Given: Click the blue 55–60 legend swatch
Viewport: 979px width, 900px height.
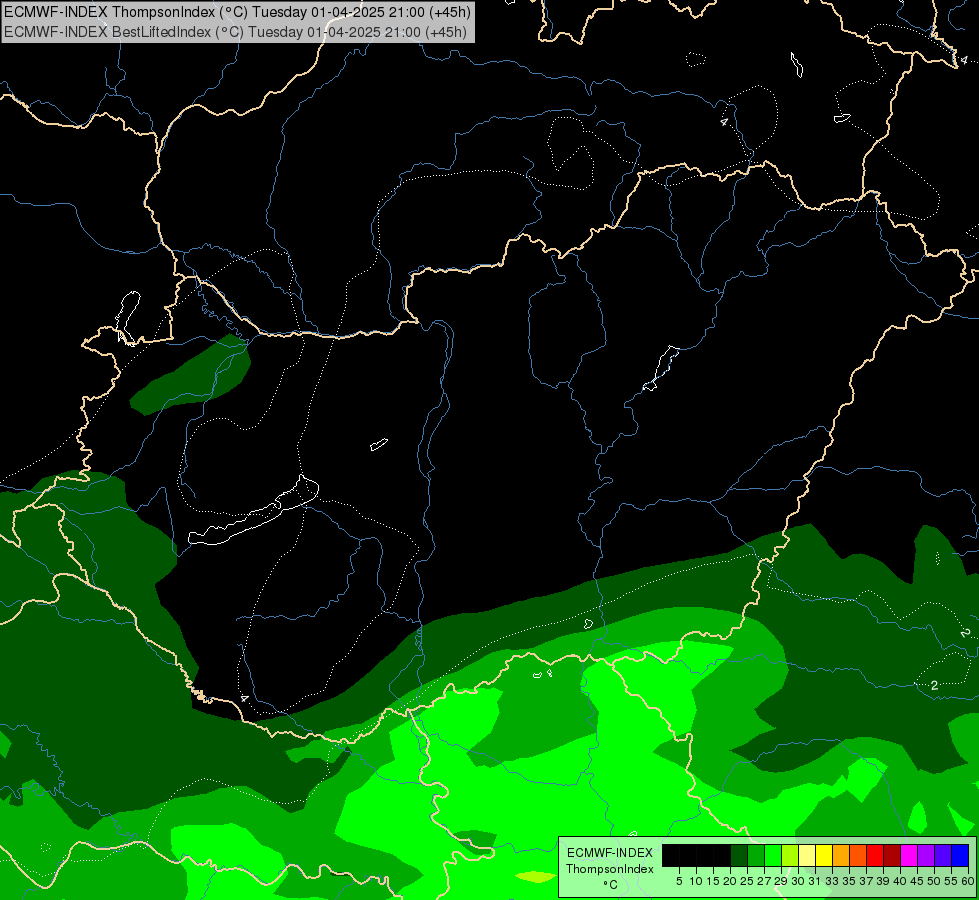Looking at the screenshot, I should pos(960,855).
